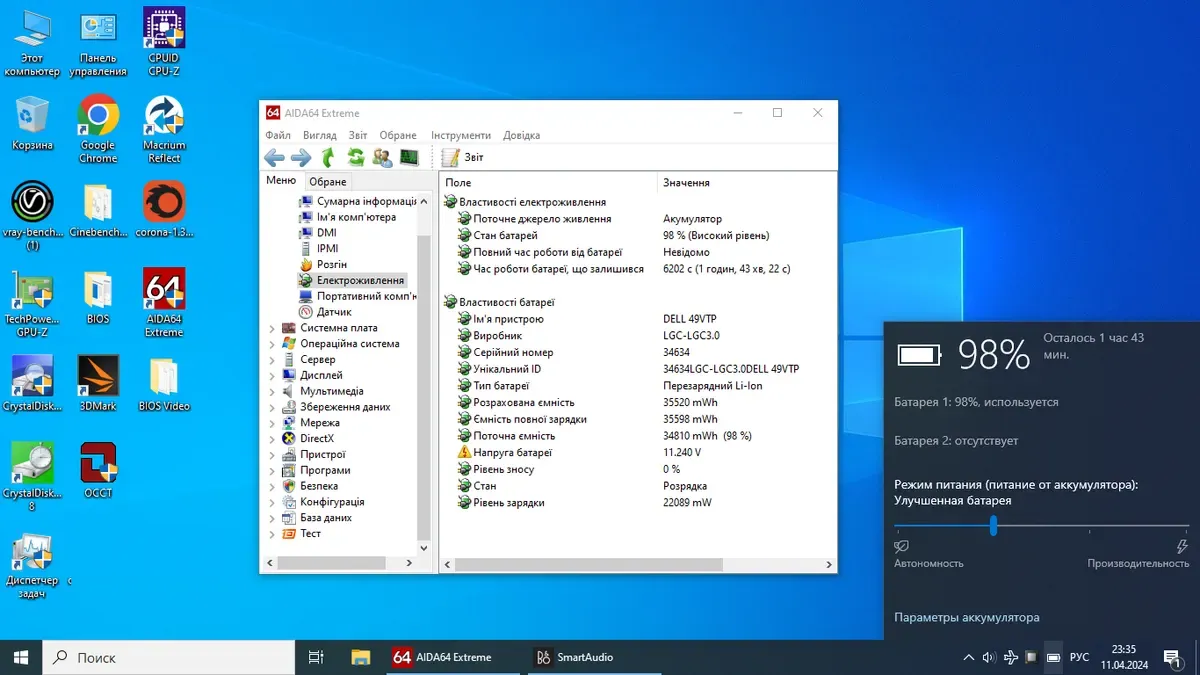Click the Back arrow in AIDA64 toolbar
The image size is (1200, 675).
point(274,157)
